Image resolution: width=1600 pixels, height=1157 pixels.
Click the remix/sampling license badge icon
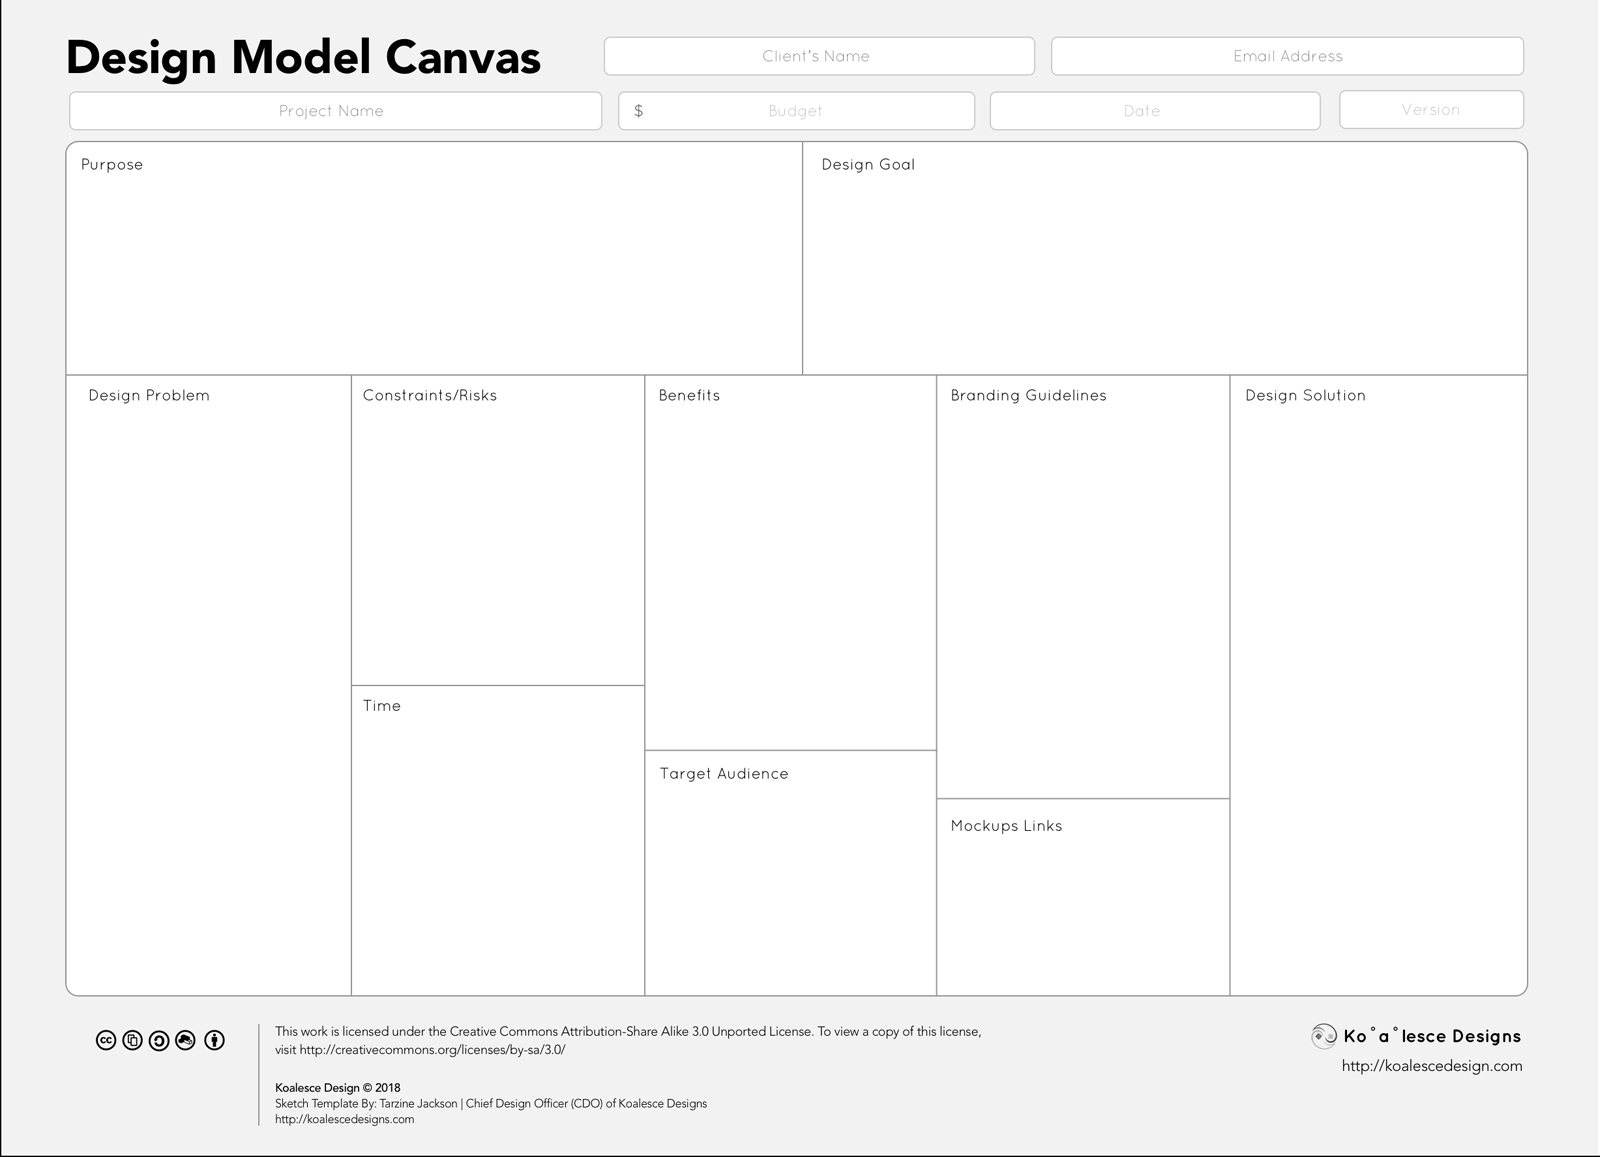[x=187, y=1040]
